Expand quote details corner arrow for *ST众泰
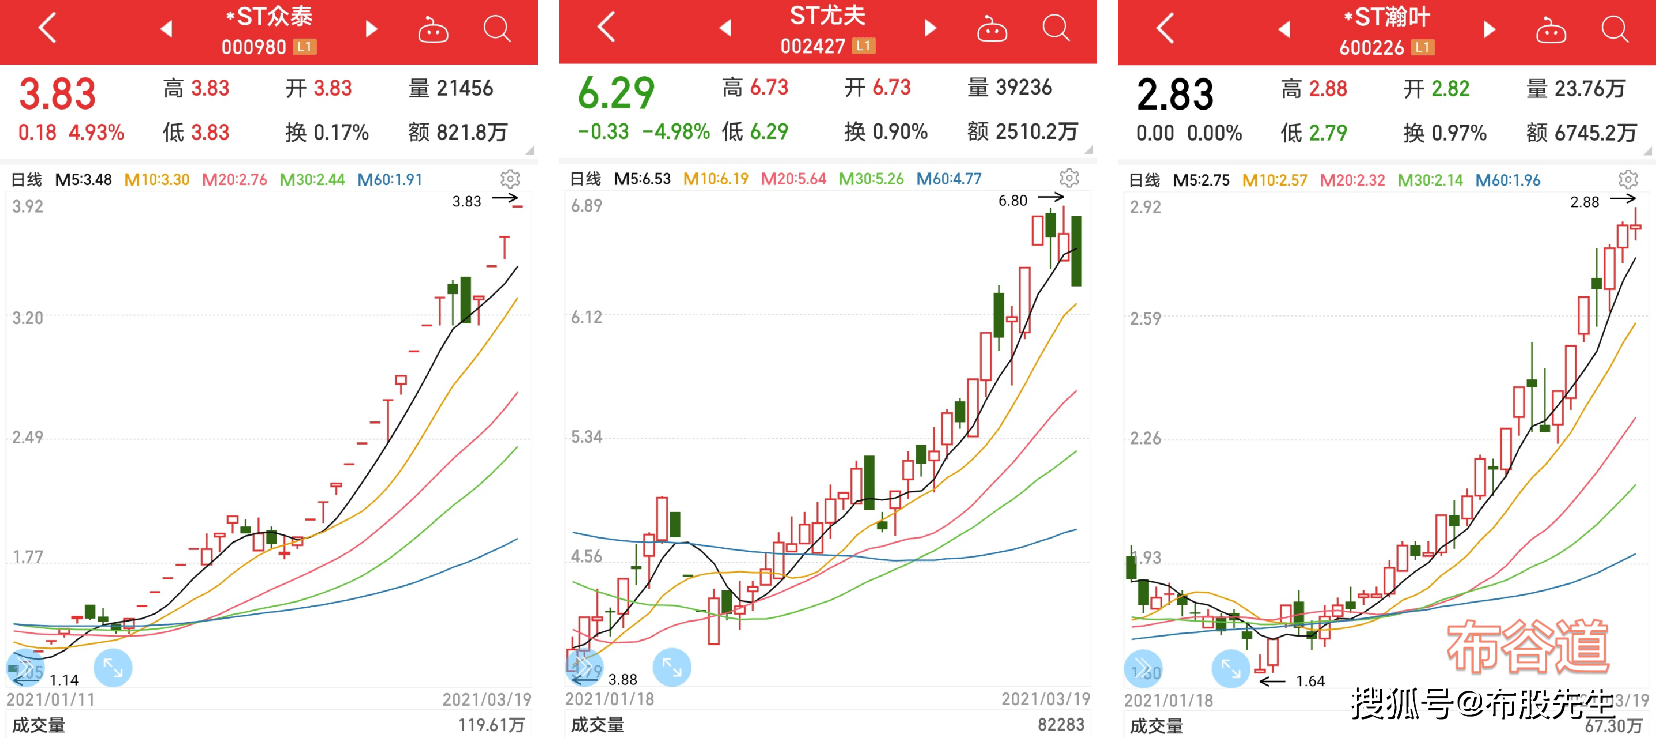Viewport: 1657px width, 739px height. [x=530, y=151]
